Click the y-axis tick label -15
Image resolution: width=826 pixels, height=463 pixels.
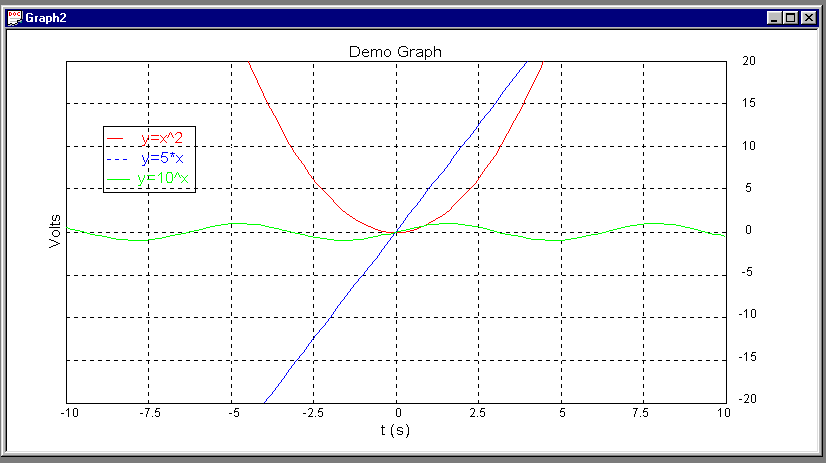748,357
